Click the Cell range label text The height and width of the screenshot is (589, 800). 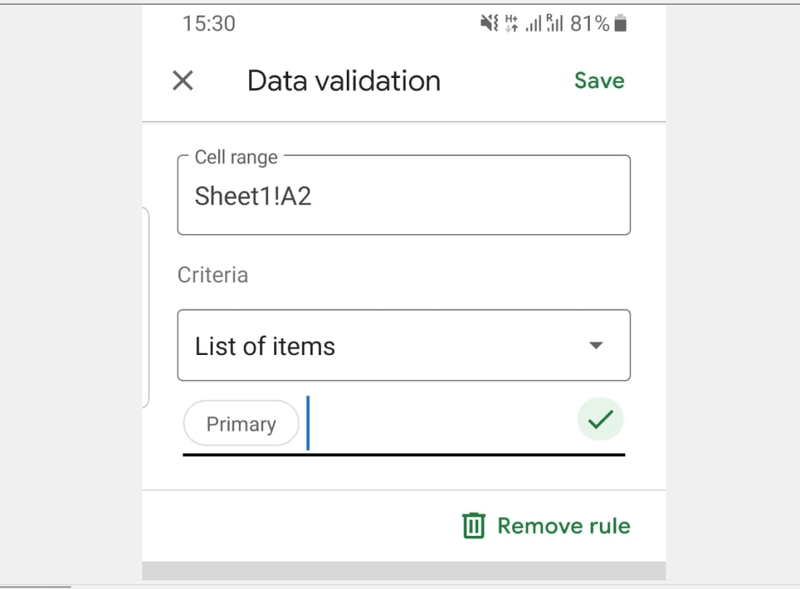coord(236,157)
